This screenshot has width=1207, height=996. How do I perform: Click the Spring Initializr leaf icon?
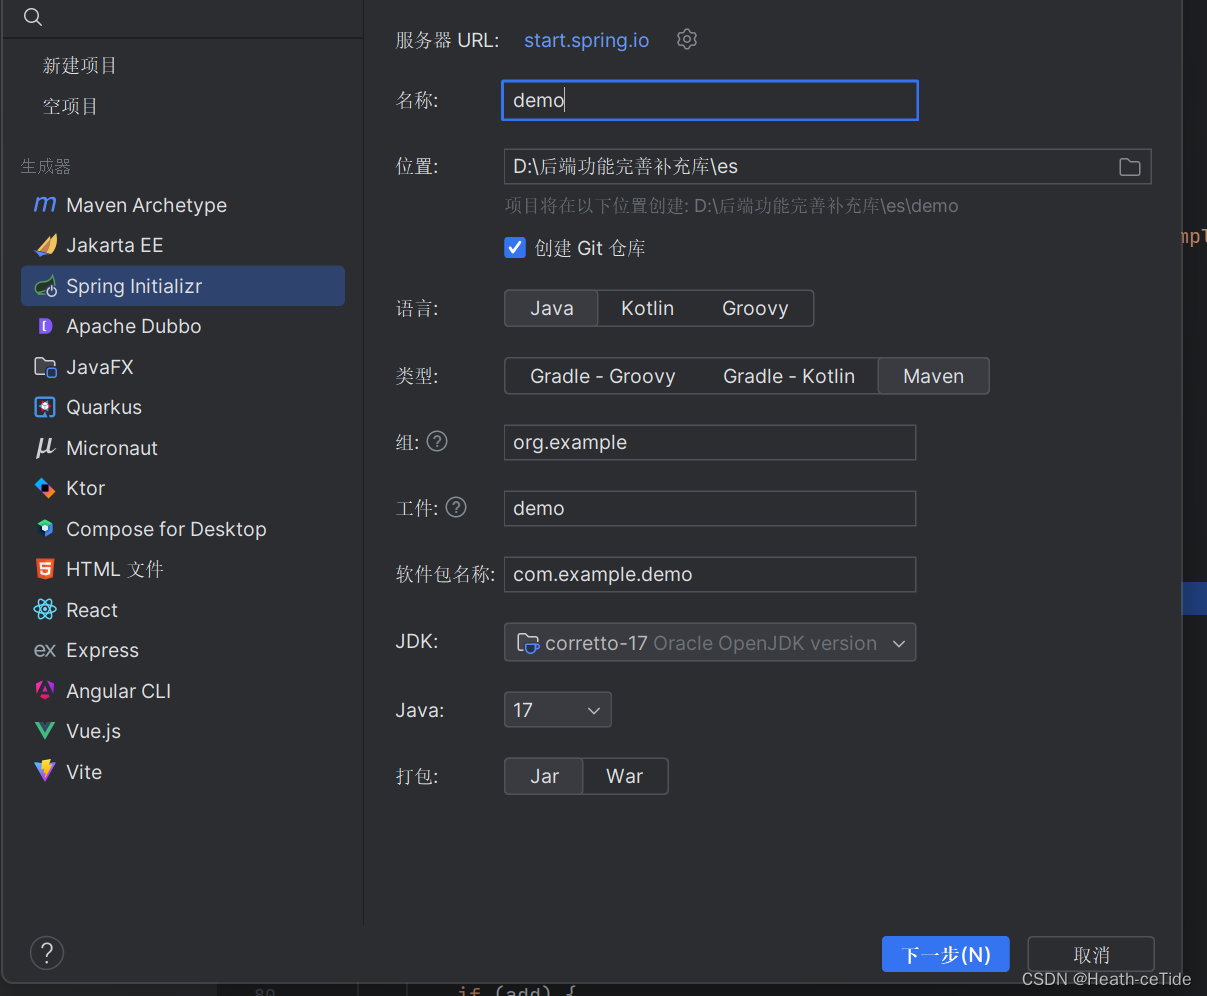pos(45,286)
